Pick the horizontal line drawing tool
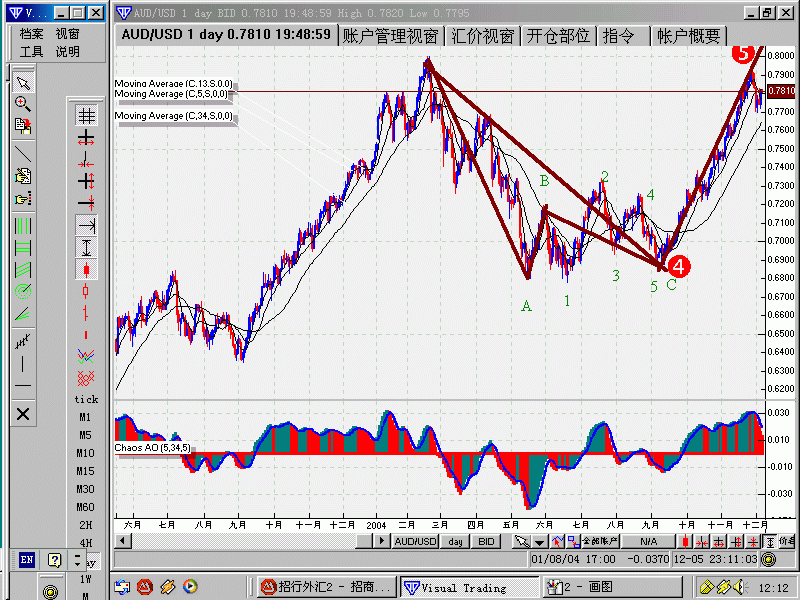Viewport: 800px width, 600px height. [23, 386]
